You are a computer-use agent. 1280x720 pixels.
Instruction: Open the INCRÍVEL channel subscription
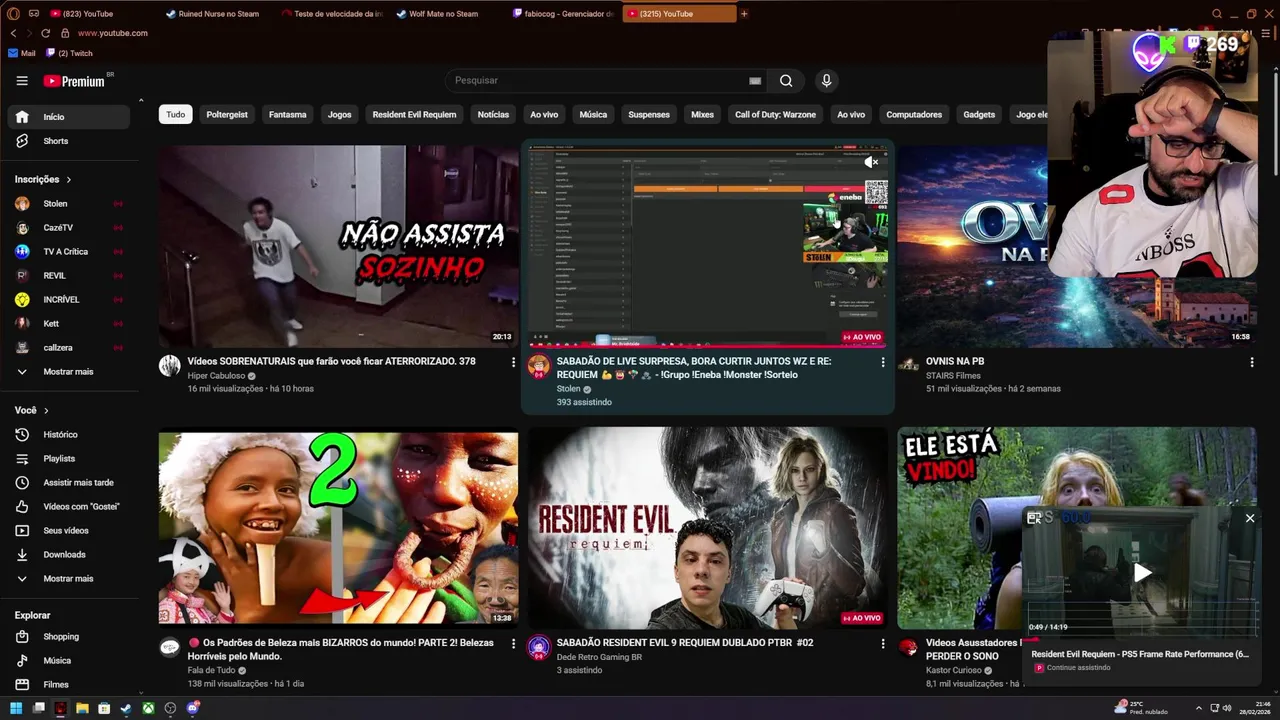click(68, 300)
